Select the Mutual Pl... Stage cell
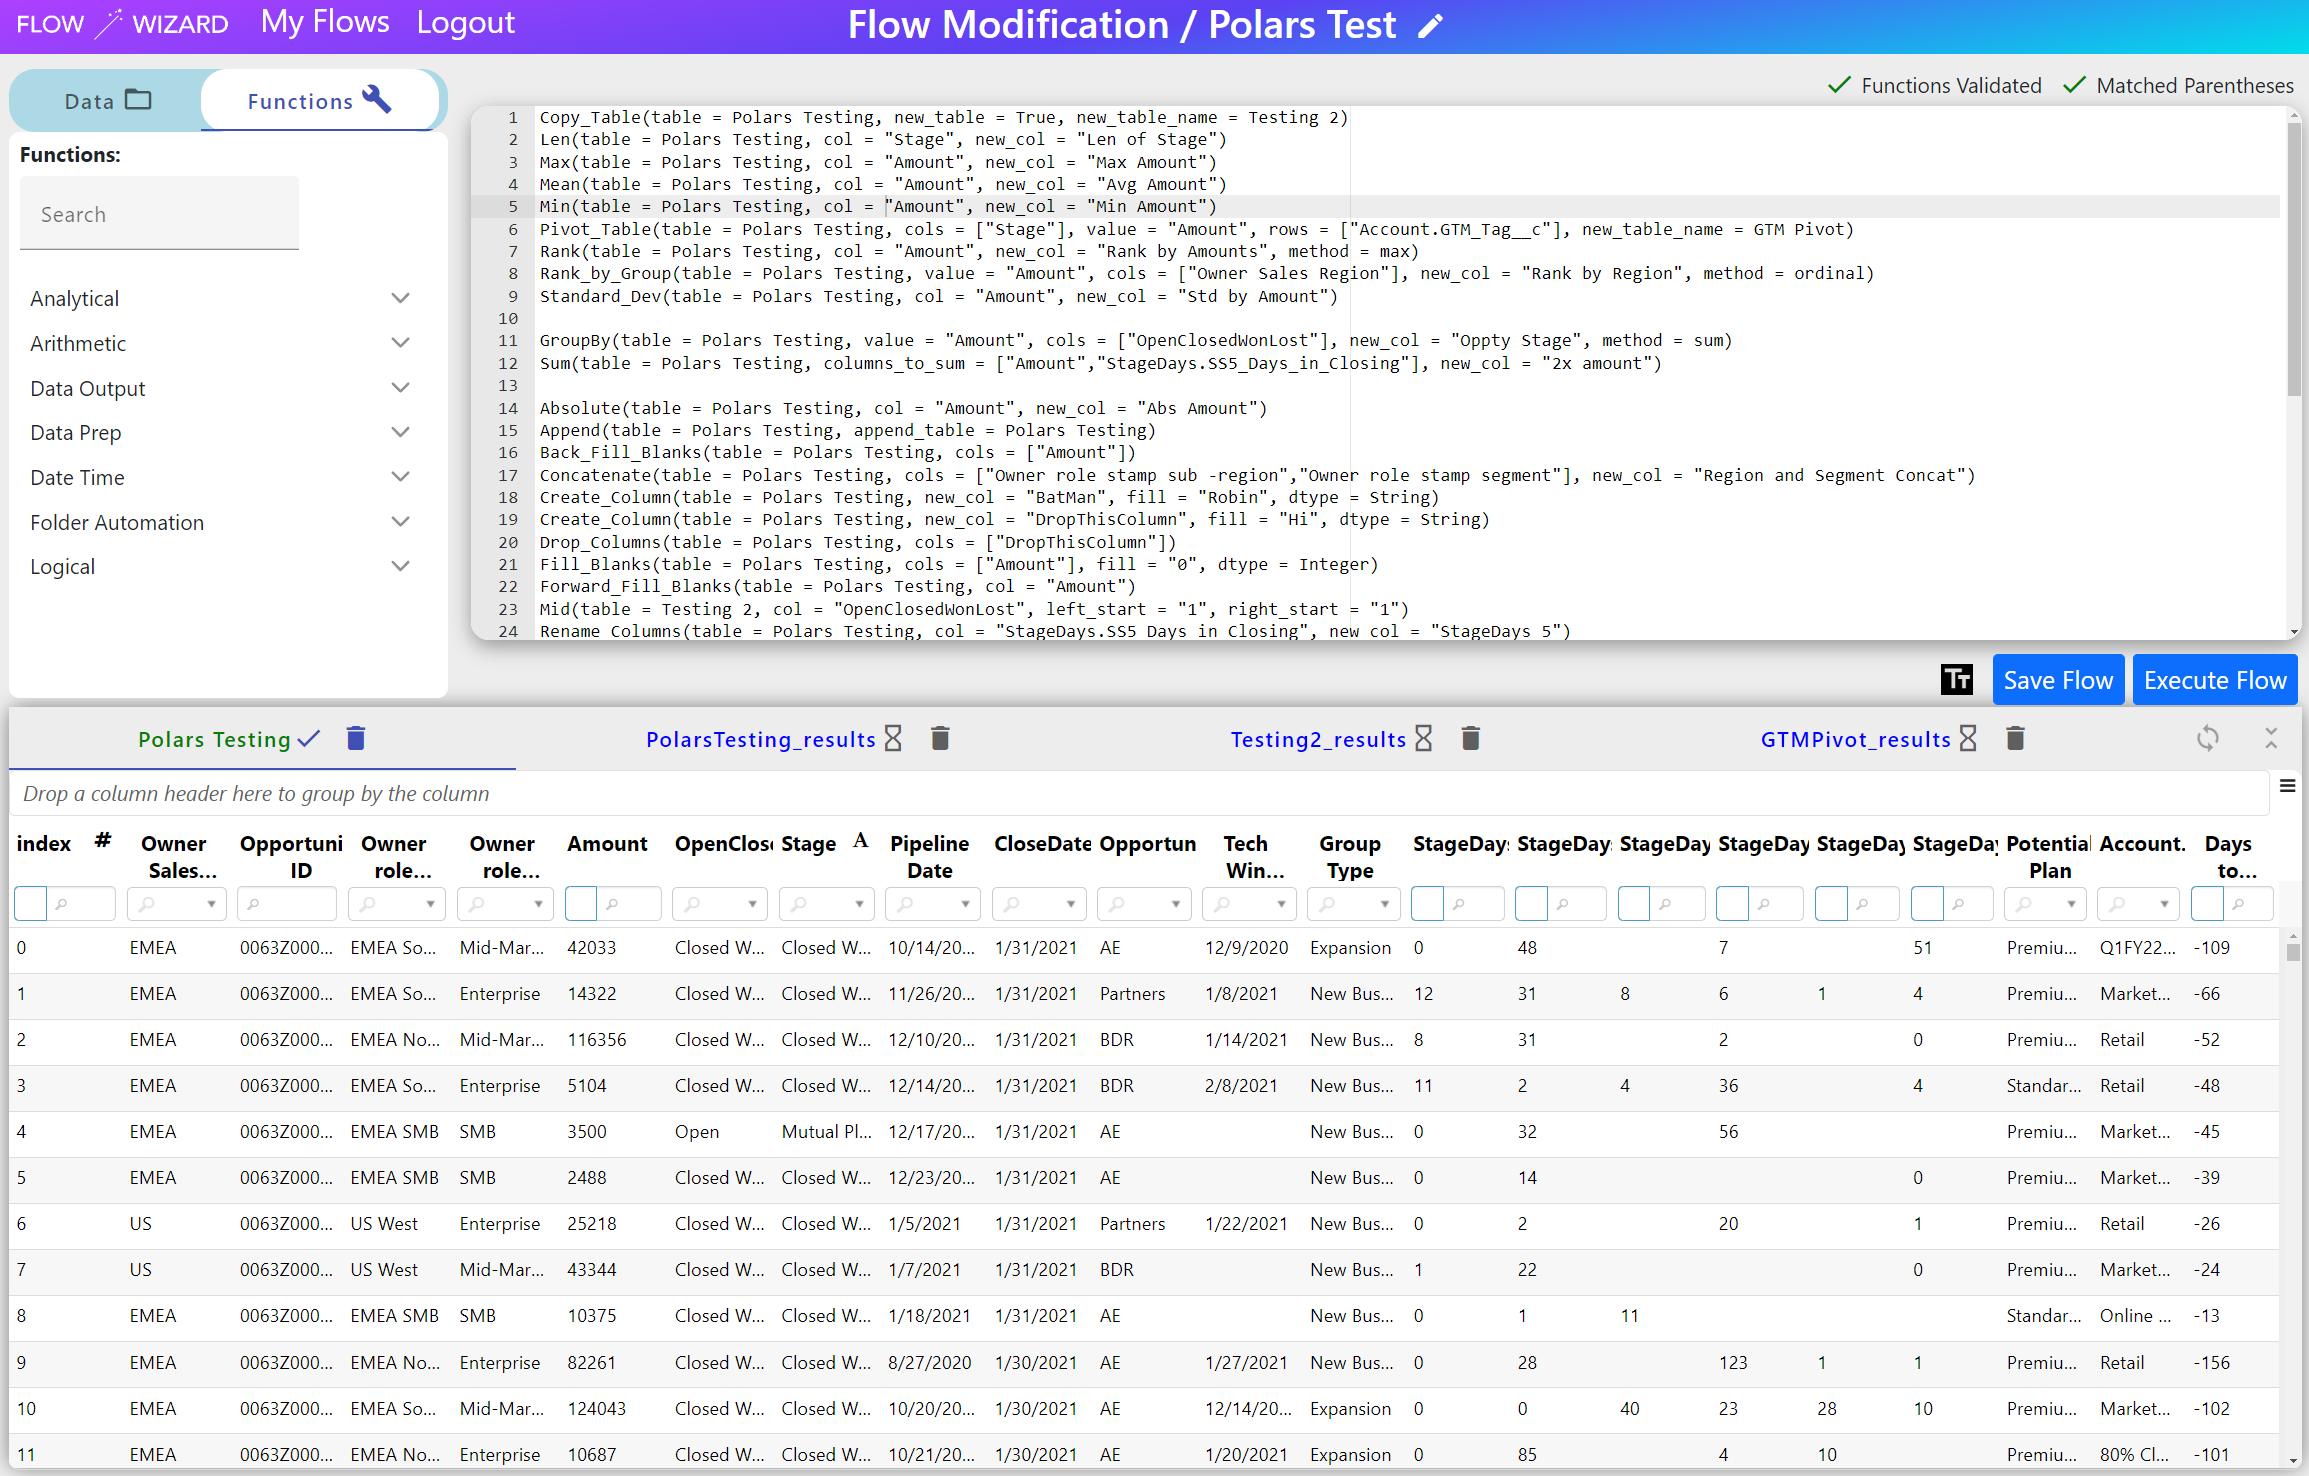 pos(827,1132)
